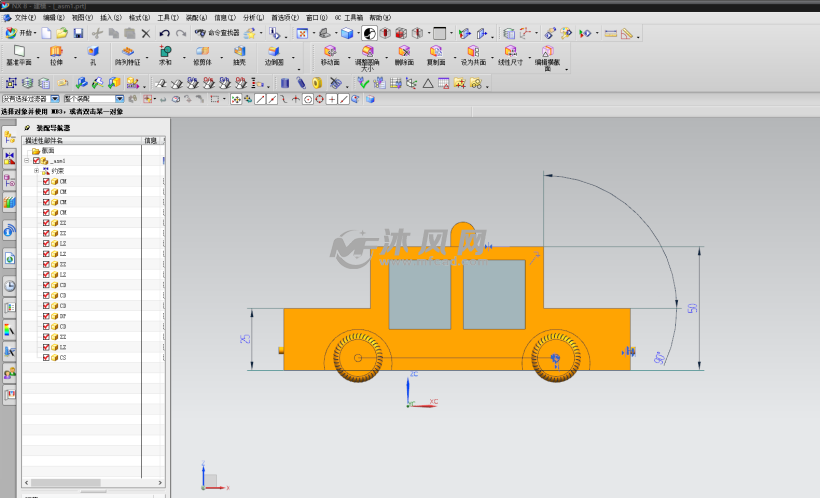The image size is (820, 498).
Task: Select the blue shaded cube rendering icon
Action: pyautogui.click(x=347, y=33)
